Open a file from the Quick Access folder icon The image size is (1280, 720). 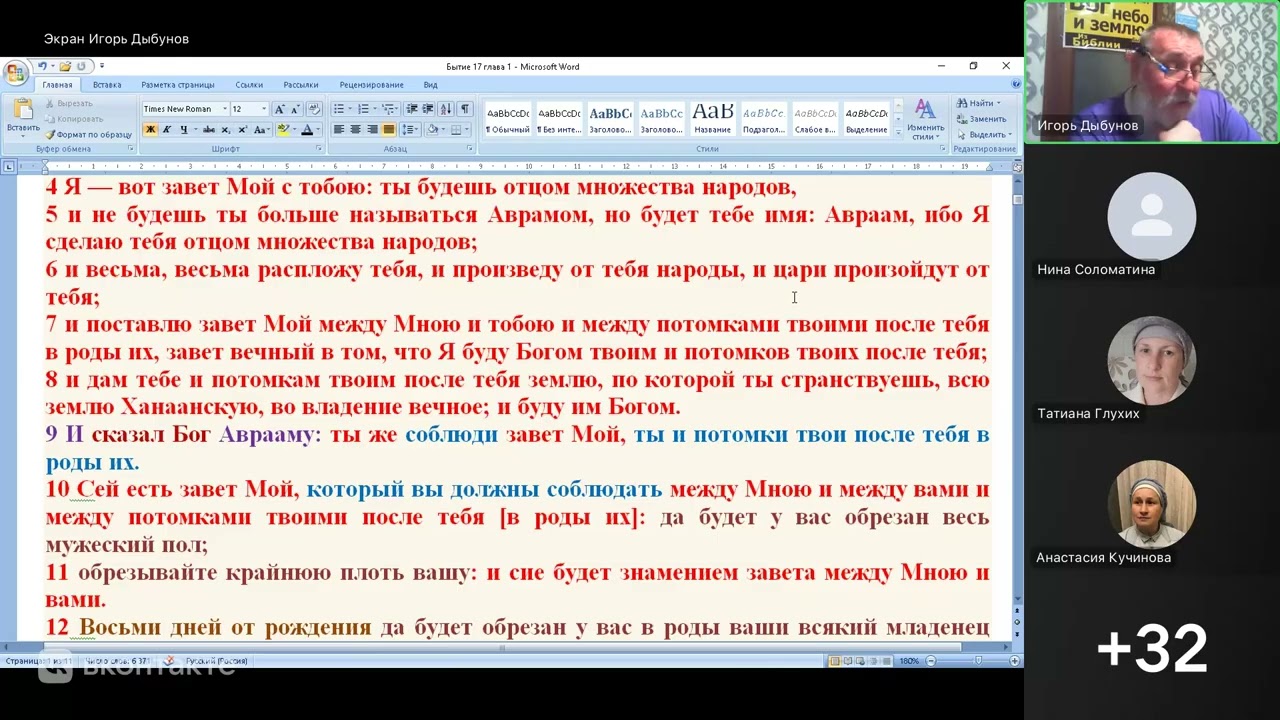click(65, 67)
